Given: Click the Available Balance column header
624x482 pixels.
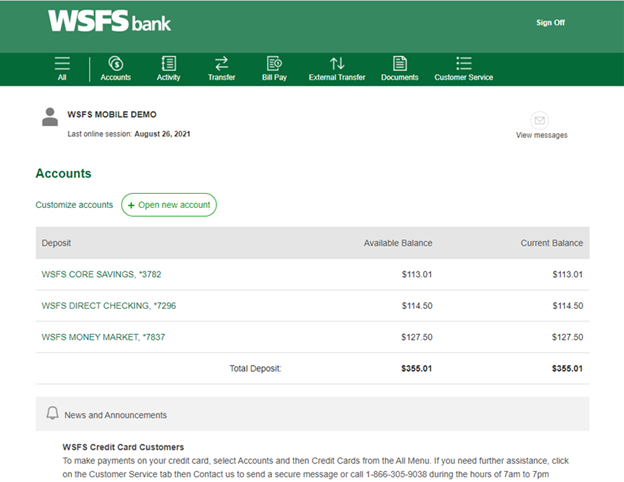Looking at the screenshot, I should 398,243.
